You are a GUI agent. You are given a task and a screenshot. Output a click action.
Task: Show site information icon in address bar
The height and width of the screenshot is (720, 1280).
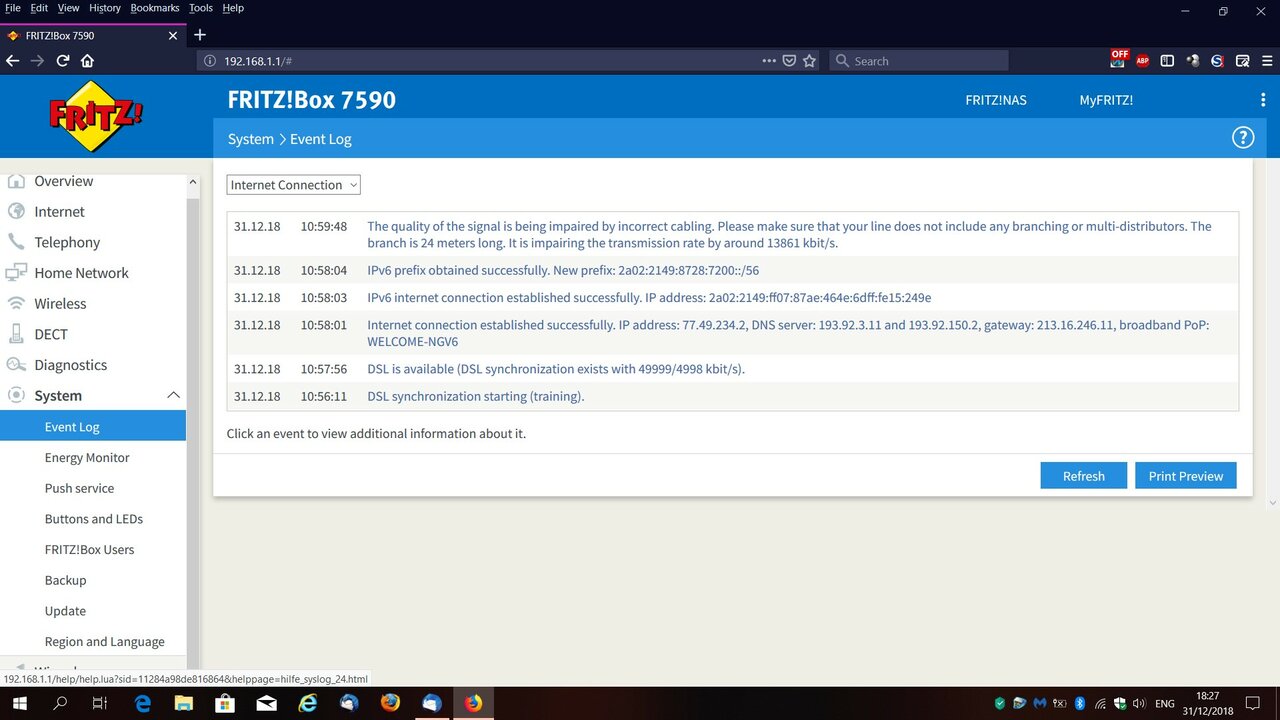pos(210,61)
